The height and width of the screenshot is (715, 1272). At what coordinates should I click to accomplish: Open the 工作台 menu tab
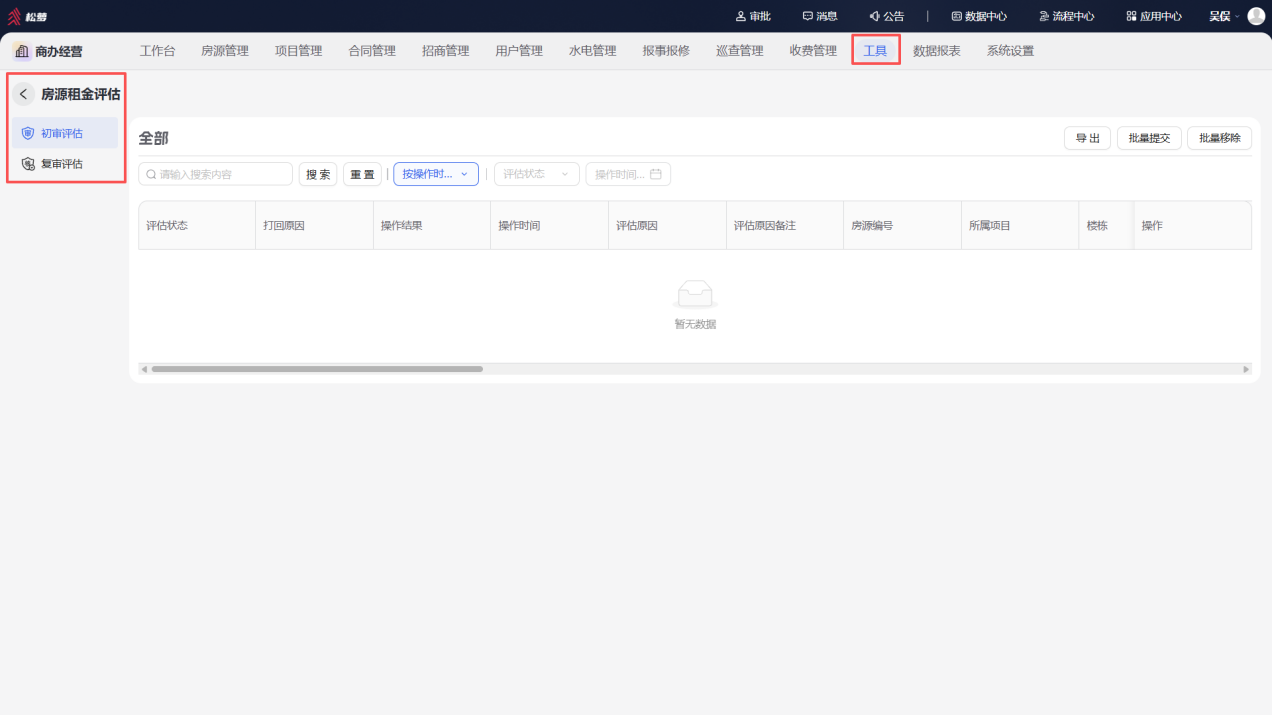[x=157, y=51]
